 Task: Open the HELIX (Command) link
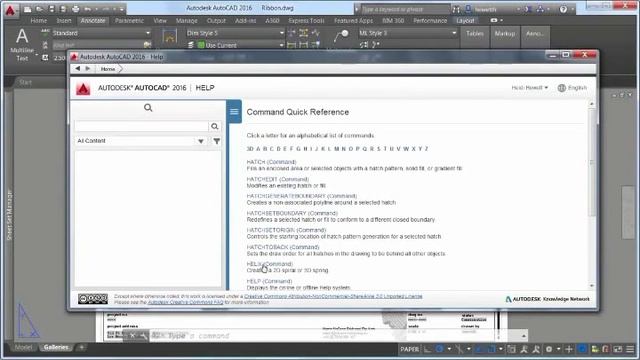click(x=270, y=264)
